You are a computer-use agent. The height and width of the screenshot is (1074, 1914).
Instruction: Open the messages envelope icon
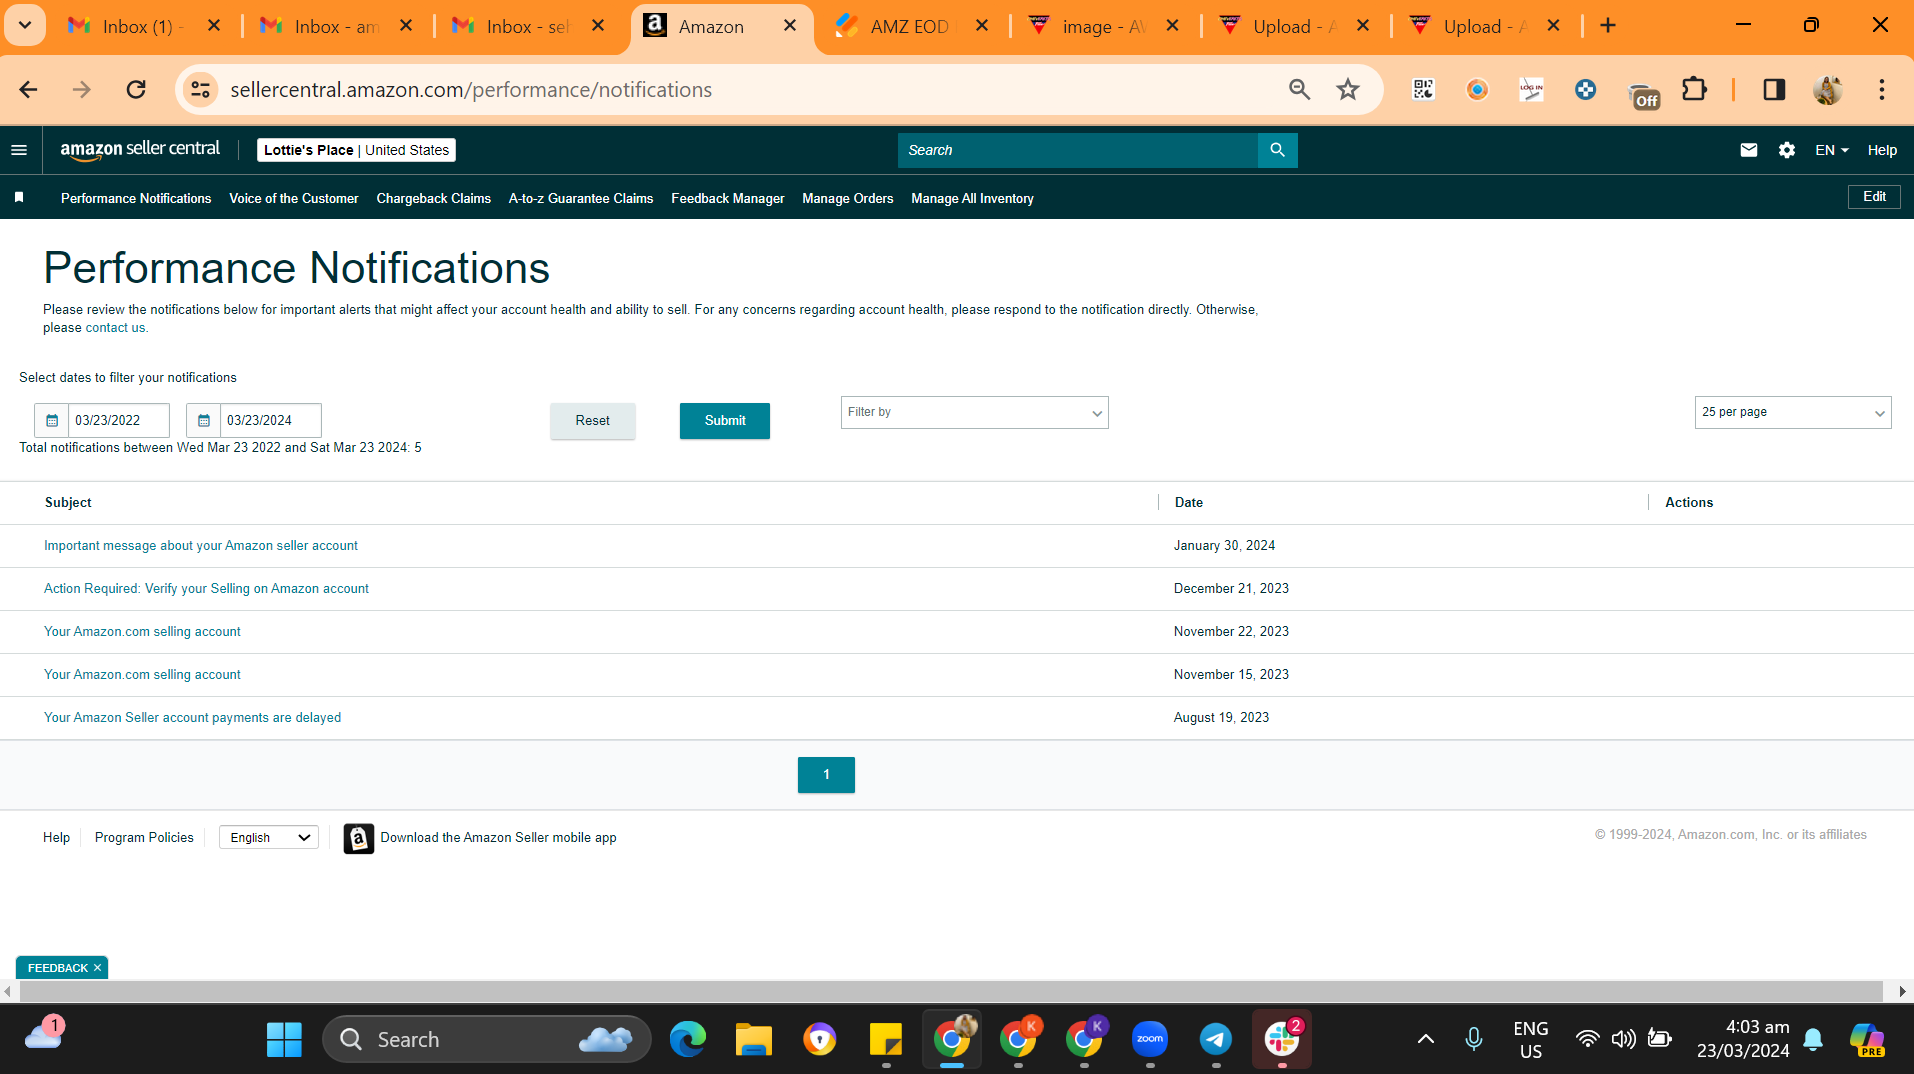click(x=1748, y=150)
